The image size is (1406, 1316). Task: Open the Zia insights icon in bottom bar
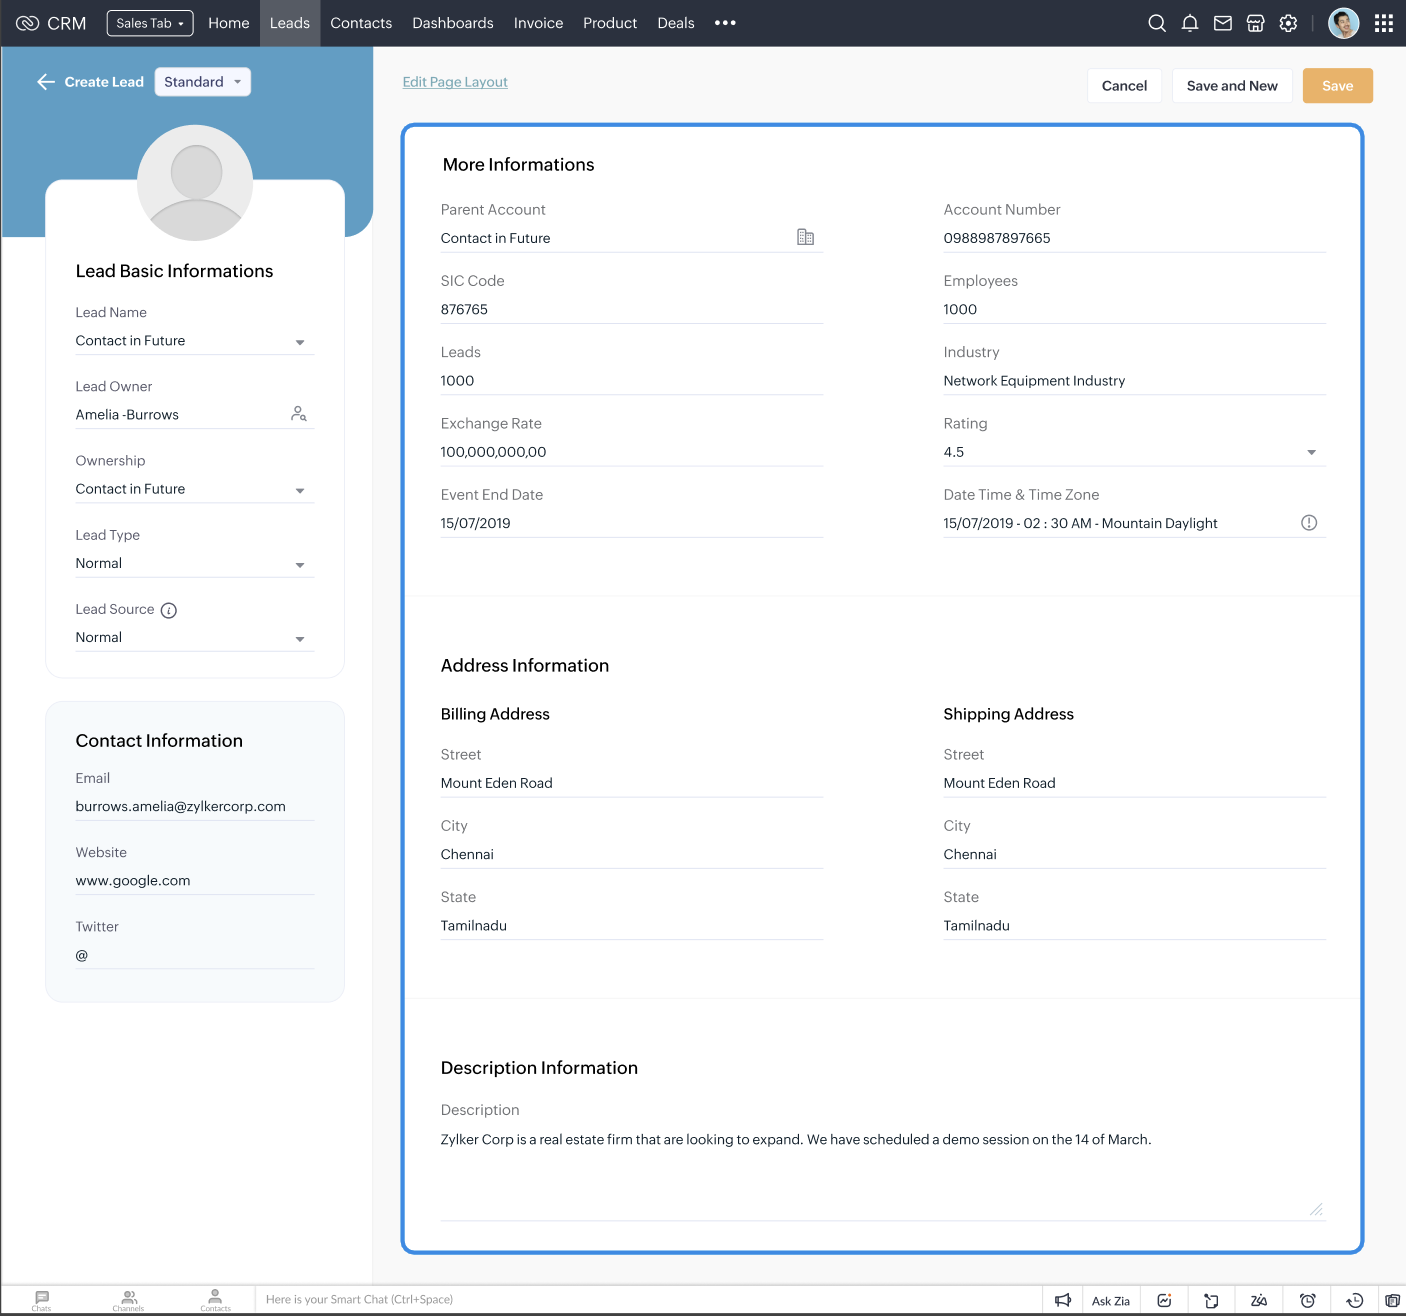1259,1299
